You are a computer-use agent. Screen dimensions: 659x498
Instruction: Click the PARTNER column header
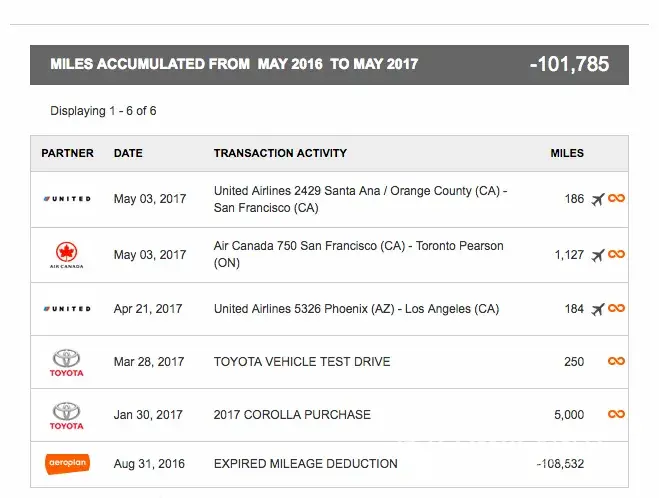click(x=67, y=153)
